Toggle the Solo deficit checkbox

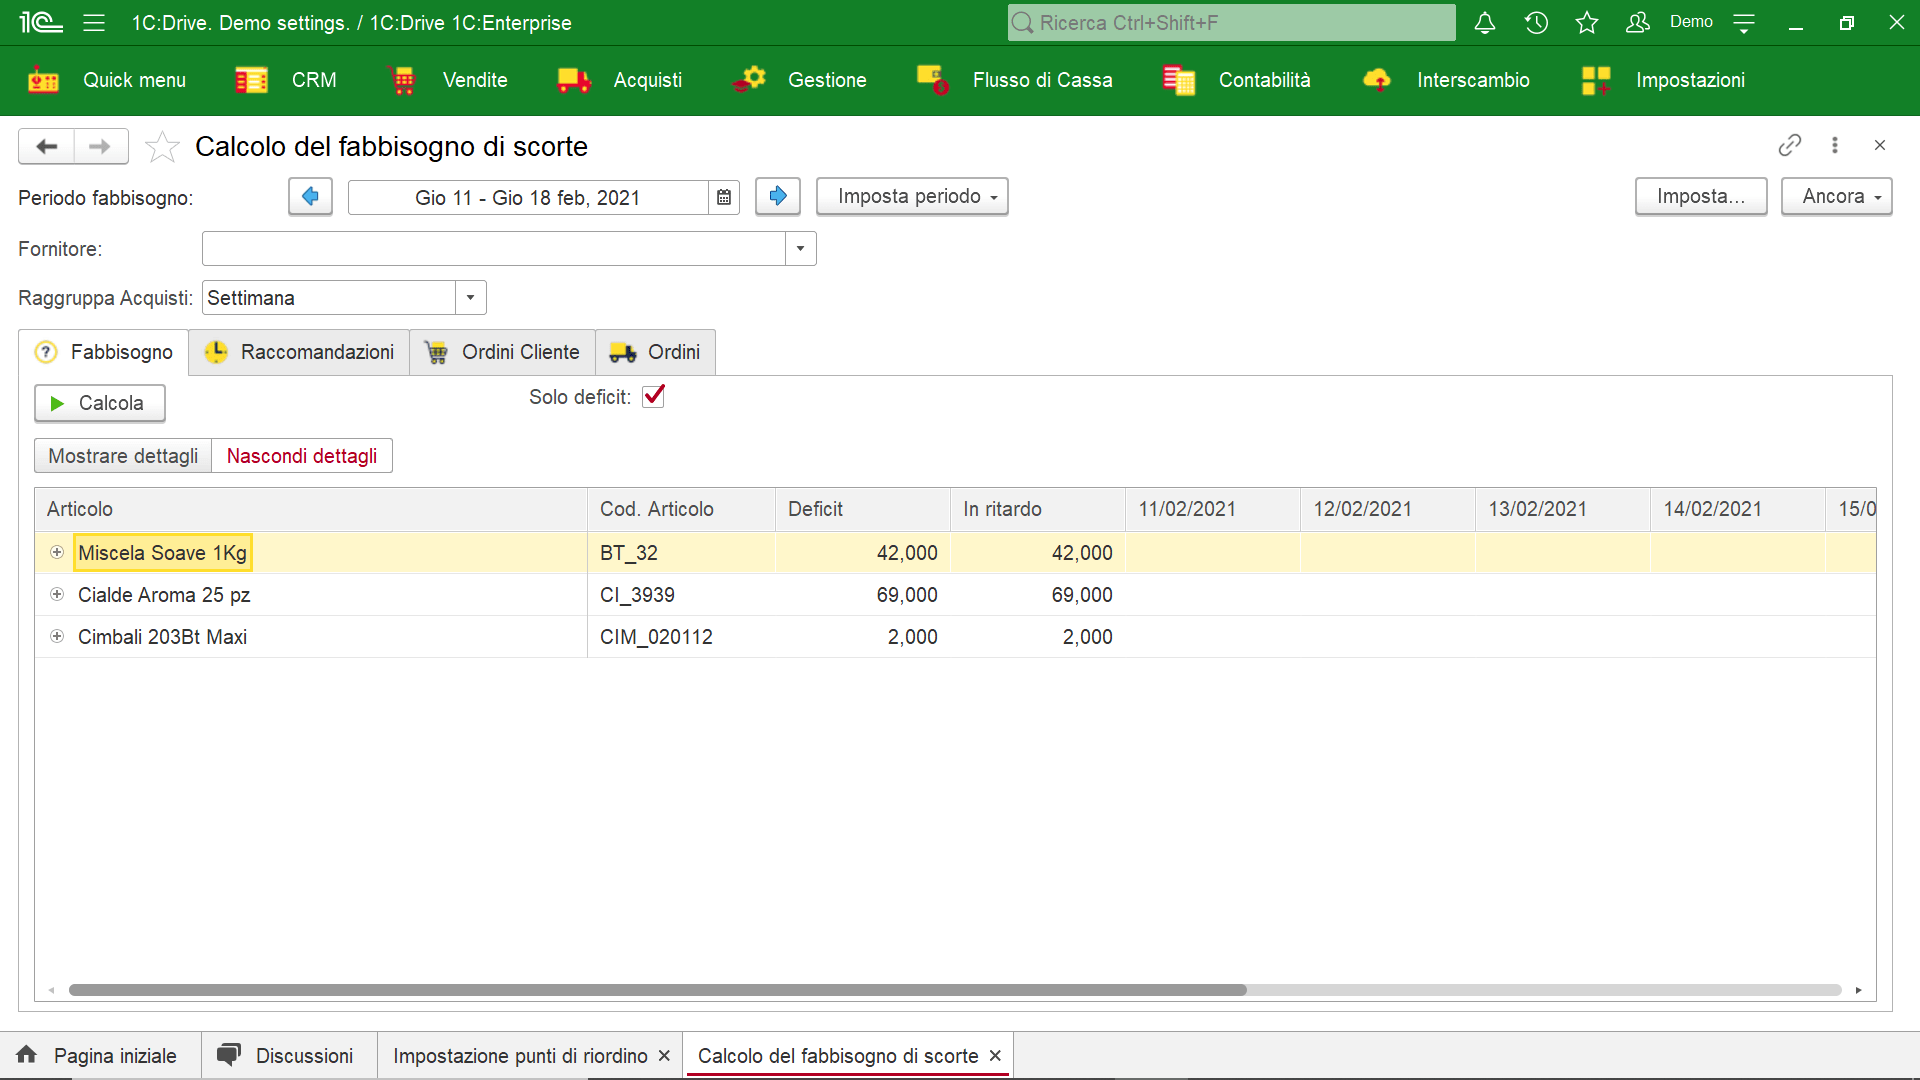654,396
